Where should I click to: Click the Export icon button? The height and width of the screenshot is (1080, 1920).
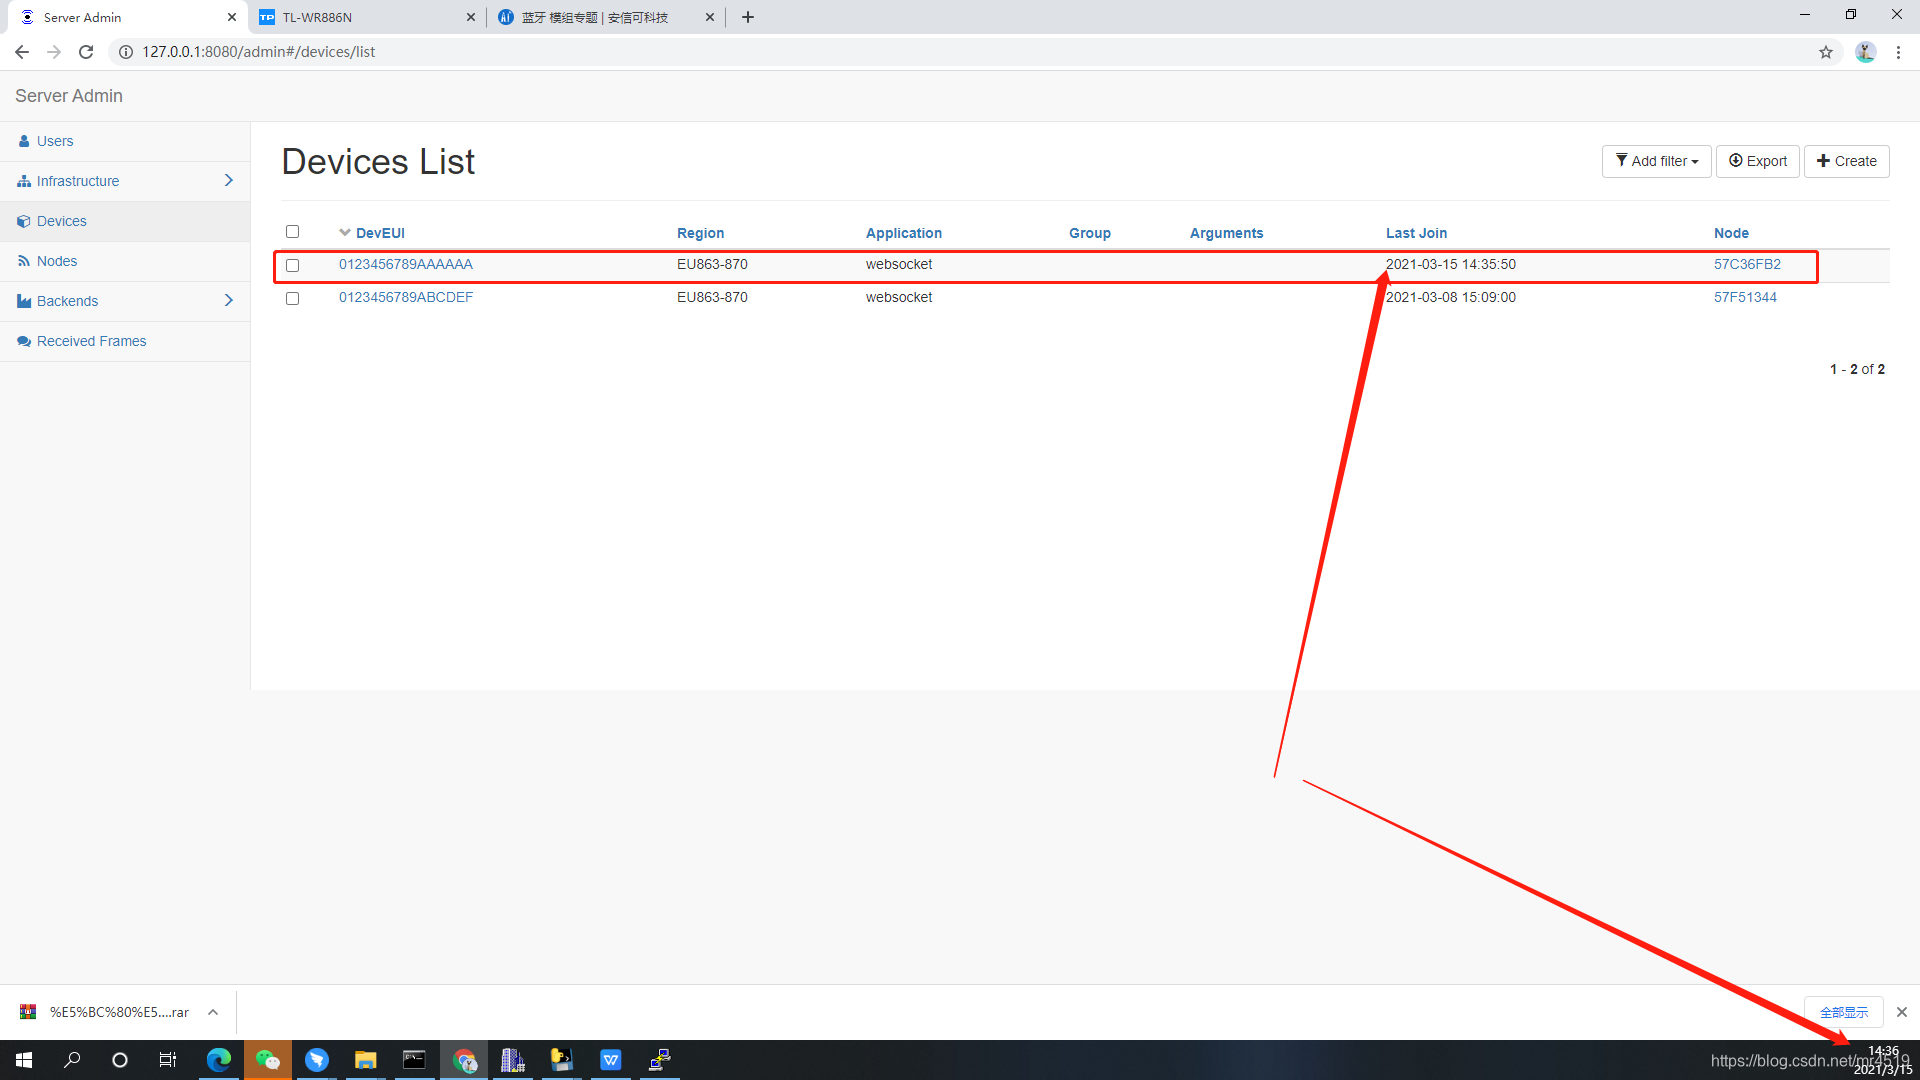click(x=1758, y=161)
